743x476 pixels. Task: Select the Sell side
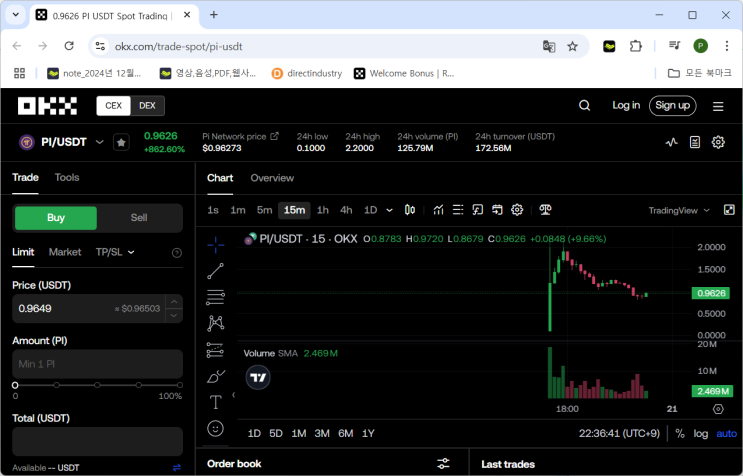(x=139, y=218)
